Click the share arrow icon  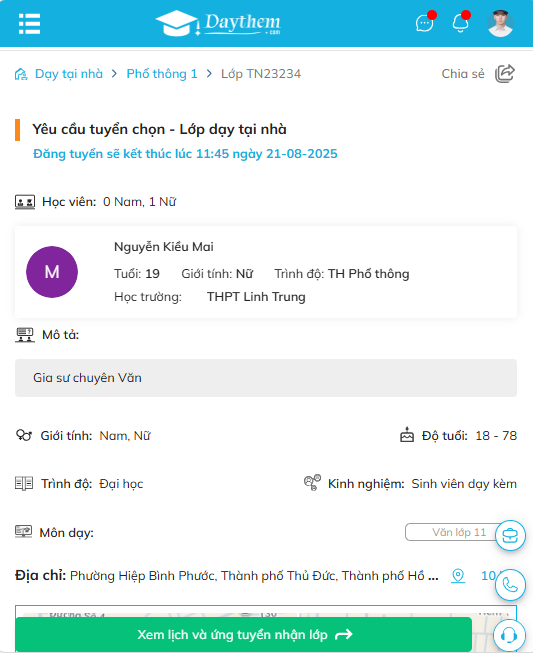(505, 74)
